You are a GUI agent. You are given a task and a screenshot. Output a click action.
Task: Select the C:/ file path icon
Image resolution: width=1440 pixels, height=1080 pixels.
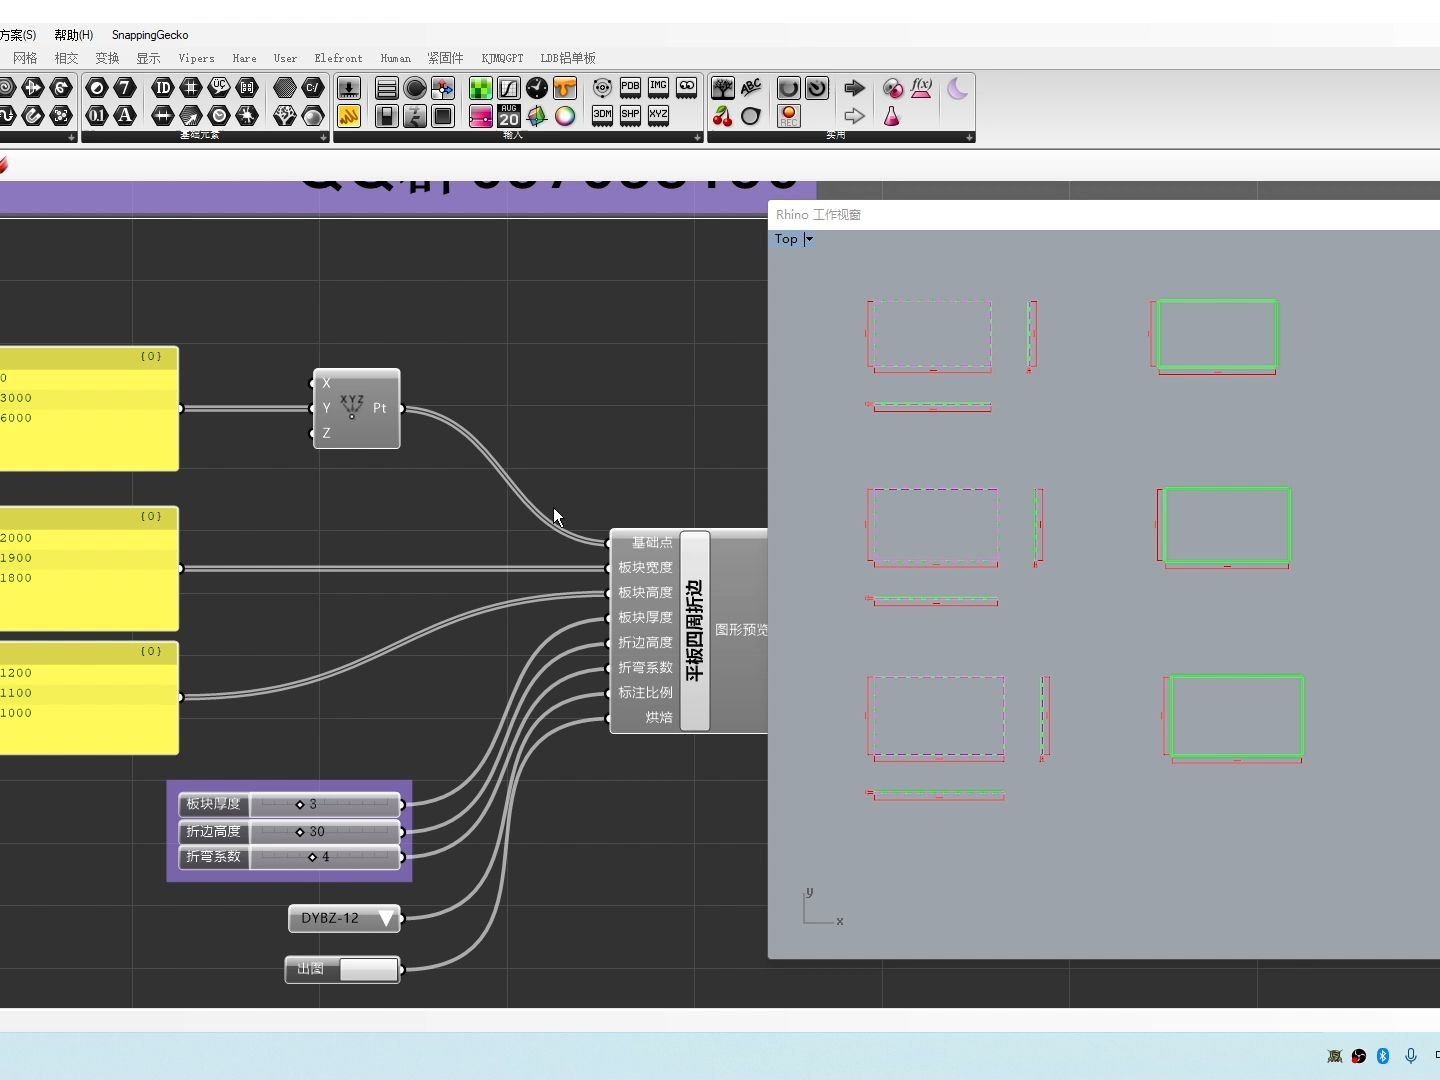[x=313, y=88]
